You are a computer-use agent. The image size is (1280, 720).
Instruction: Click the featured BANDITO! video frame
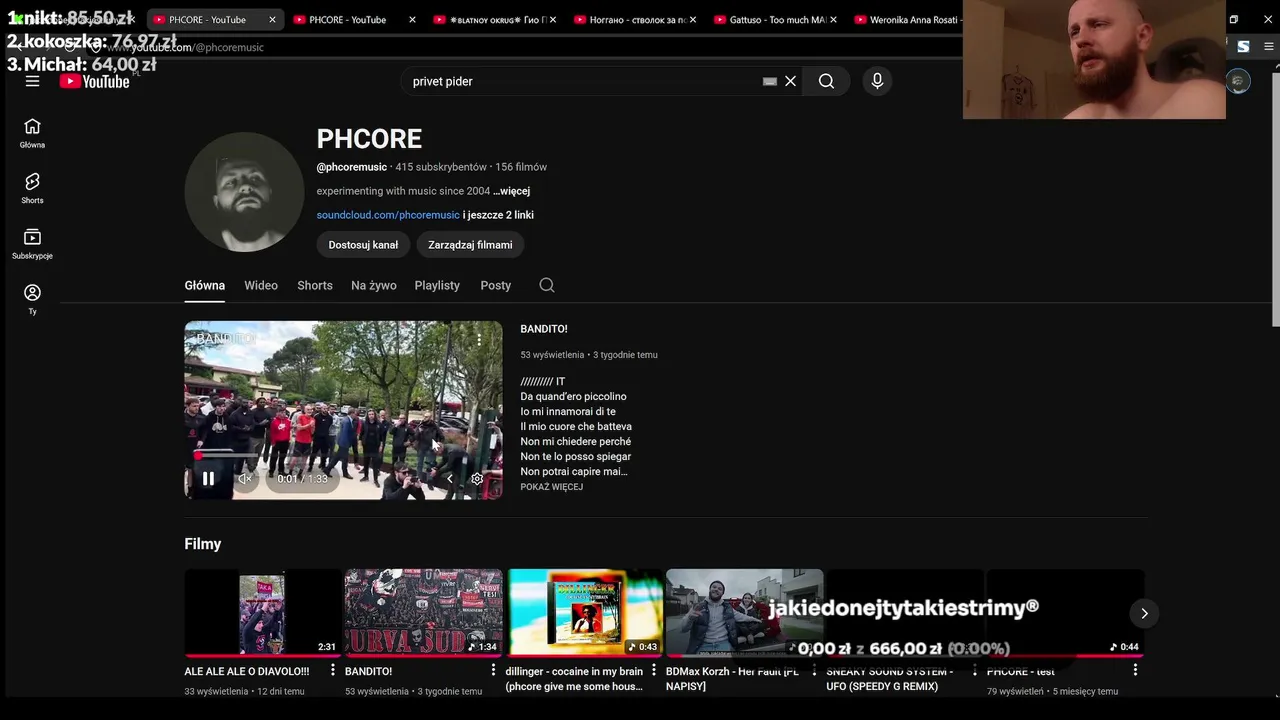pyautogui.click(x=343, y=410)
